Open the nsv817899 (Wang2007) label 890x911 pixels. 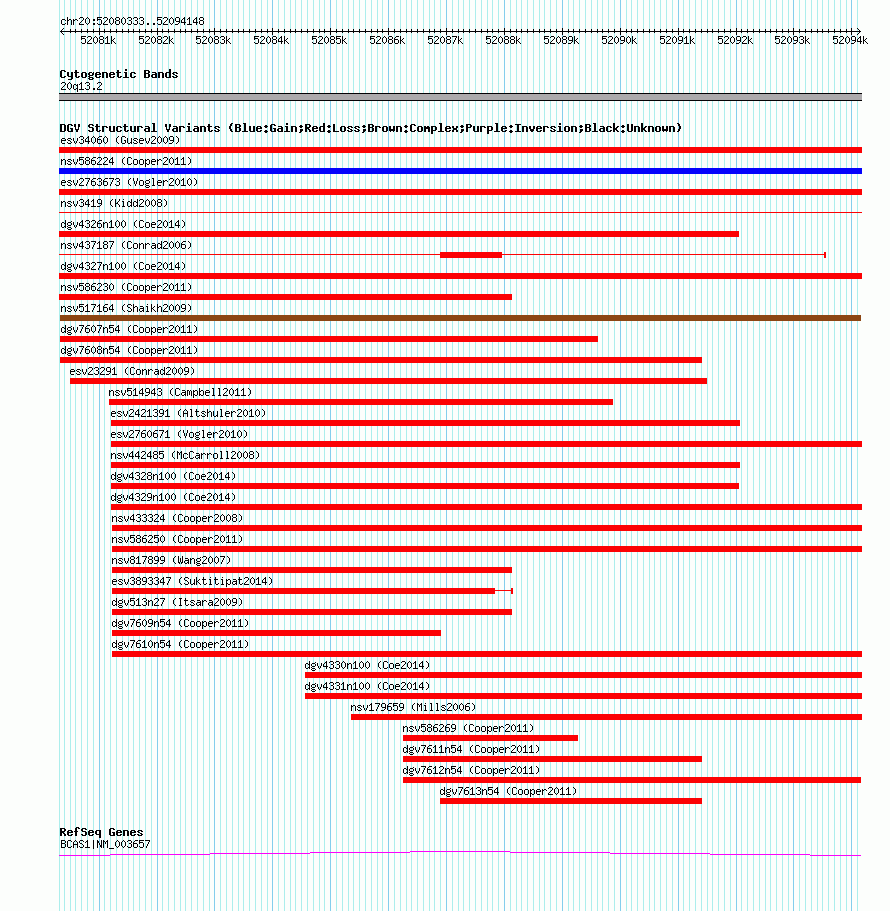171,560
